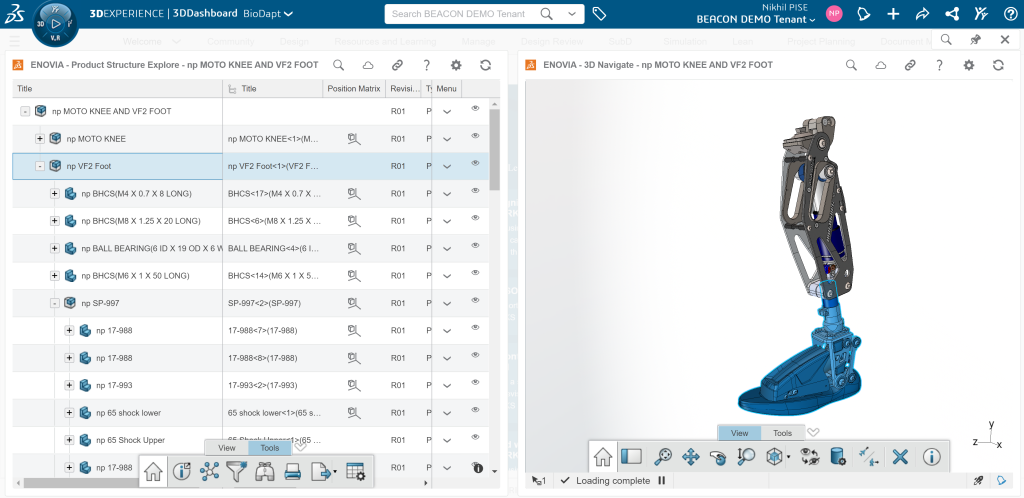Open the search scope dropdown arrow

click(x=573, y=14)
